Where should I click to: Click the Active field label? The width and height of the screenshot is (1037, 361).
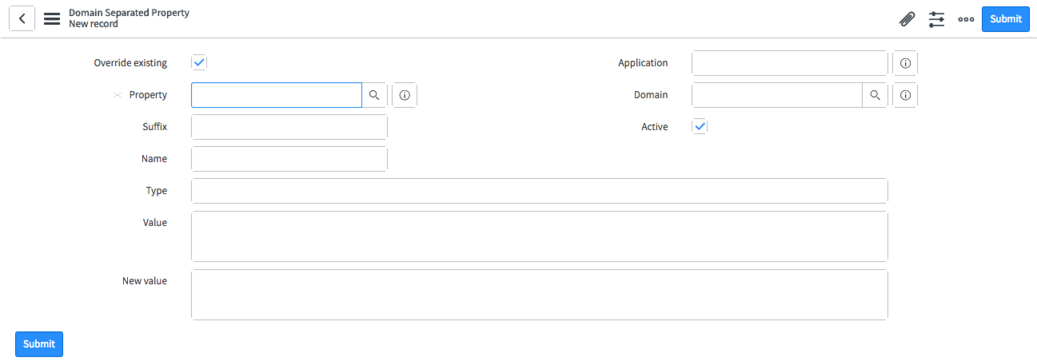pyautogui.click(x=654, y=126)
